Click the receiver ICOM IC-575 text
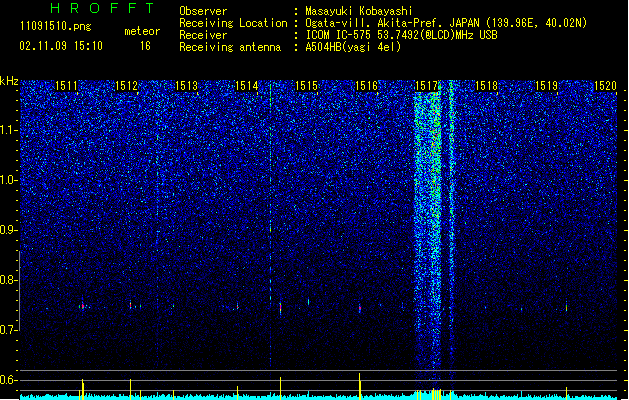 tap(401, 35)
